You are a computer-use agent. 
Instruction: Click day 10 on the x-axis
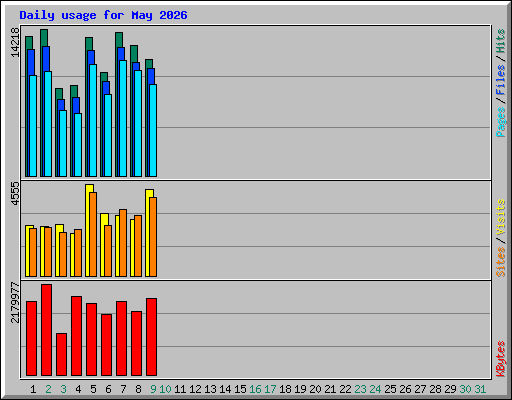165,389
